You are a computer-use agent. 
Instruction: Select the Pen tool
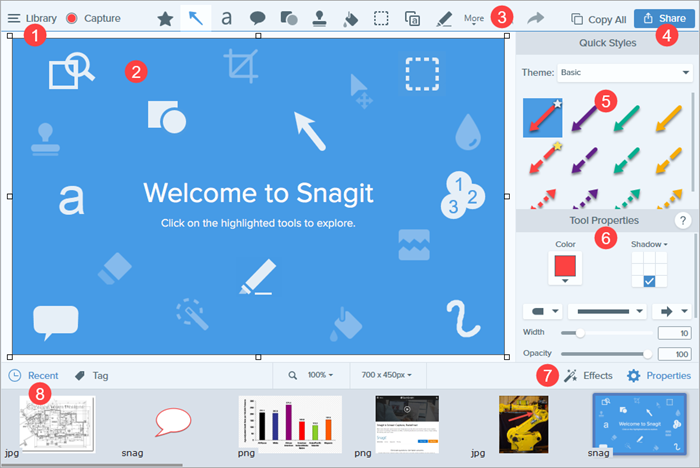pyautogui.click(x=444, y=17)
